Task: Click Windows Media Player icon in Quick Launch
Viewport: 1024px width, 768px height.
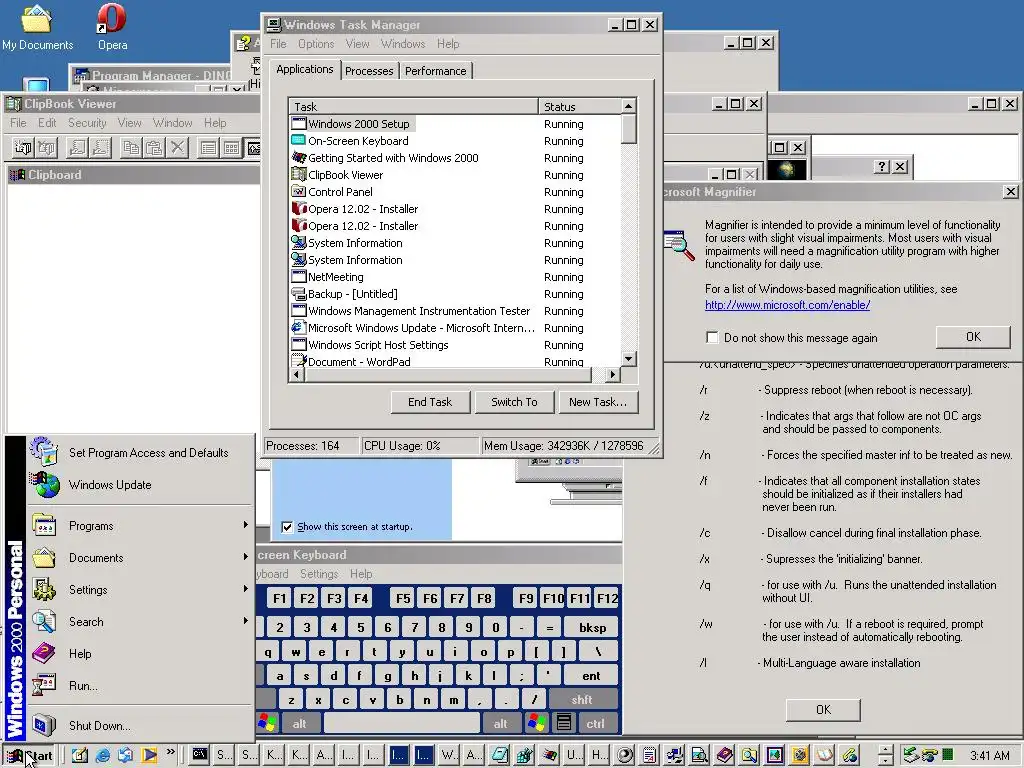Action: point(149,756)
